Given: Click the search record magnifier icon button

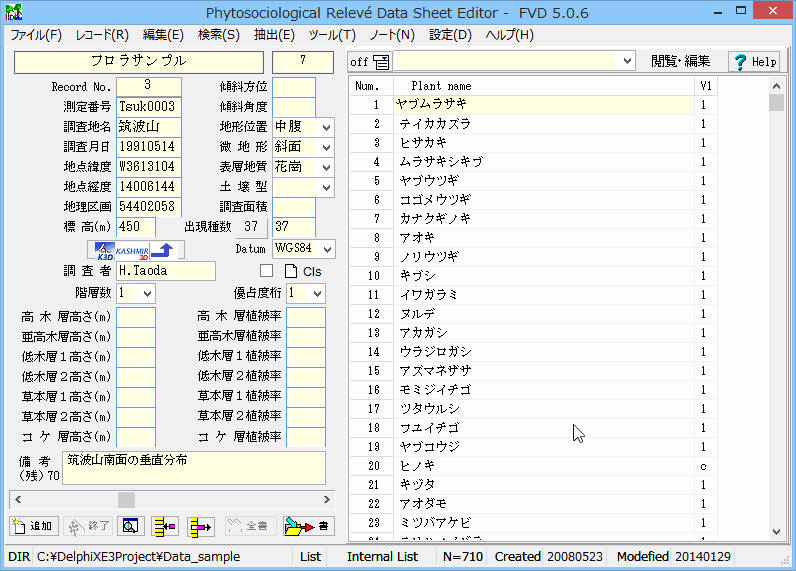Looking at the screenshot, I should [130, 526].
